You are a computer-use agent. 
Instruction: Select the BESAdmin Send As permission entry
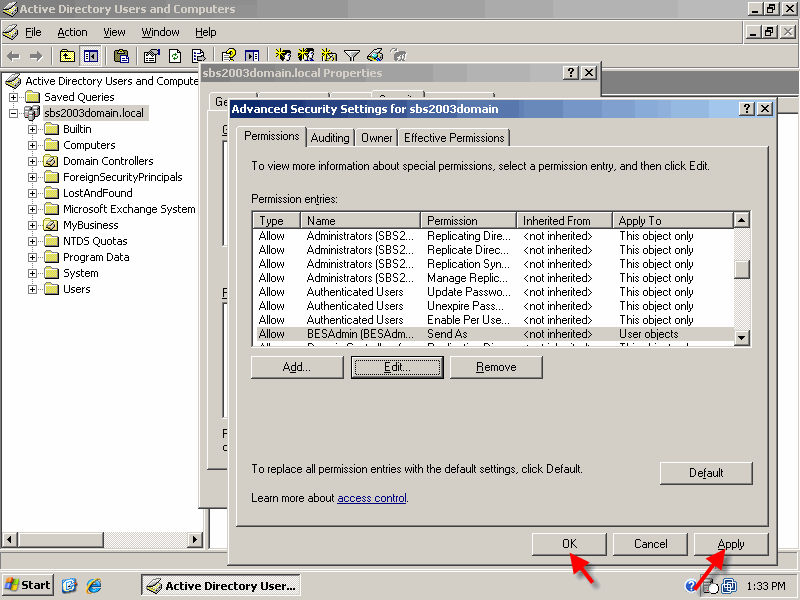[x=493, y=334]
